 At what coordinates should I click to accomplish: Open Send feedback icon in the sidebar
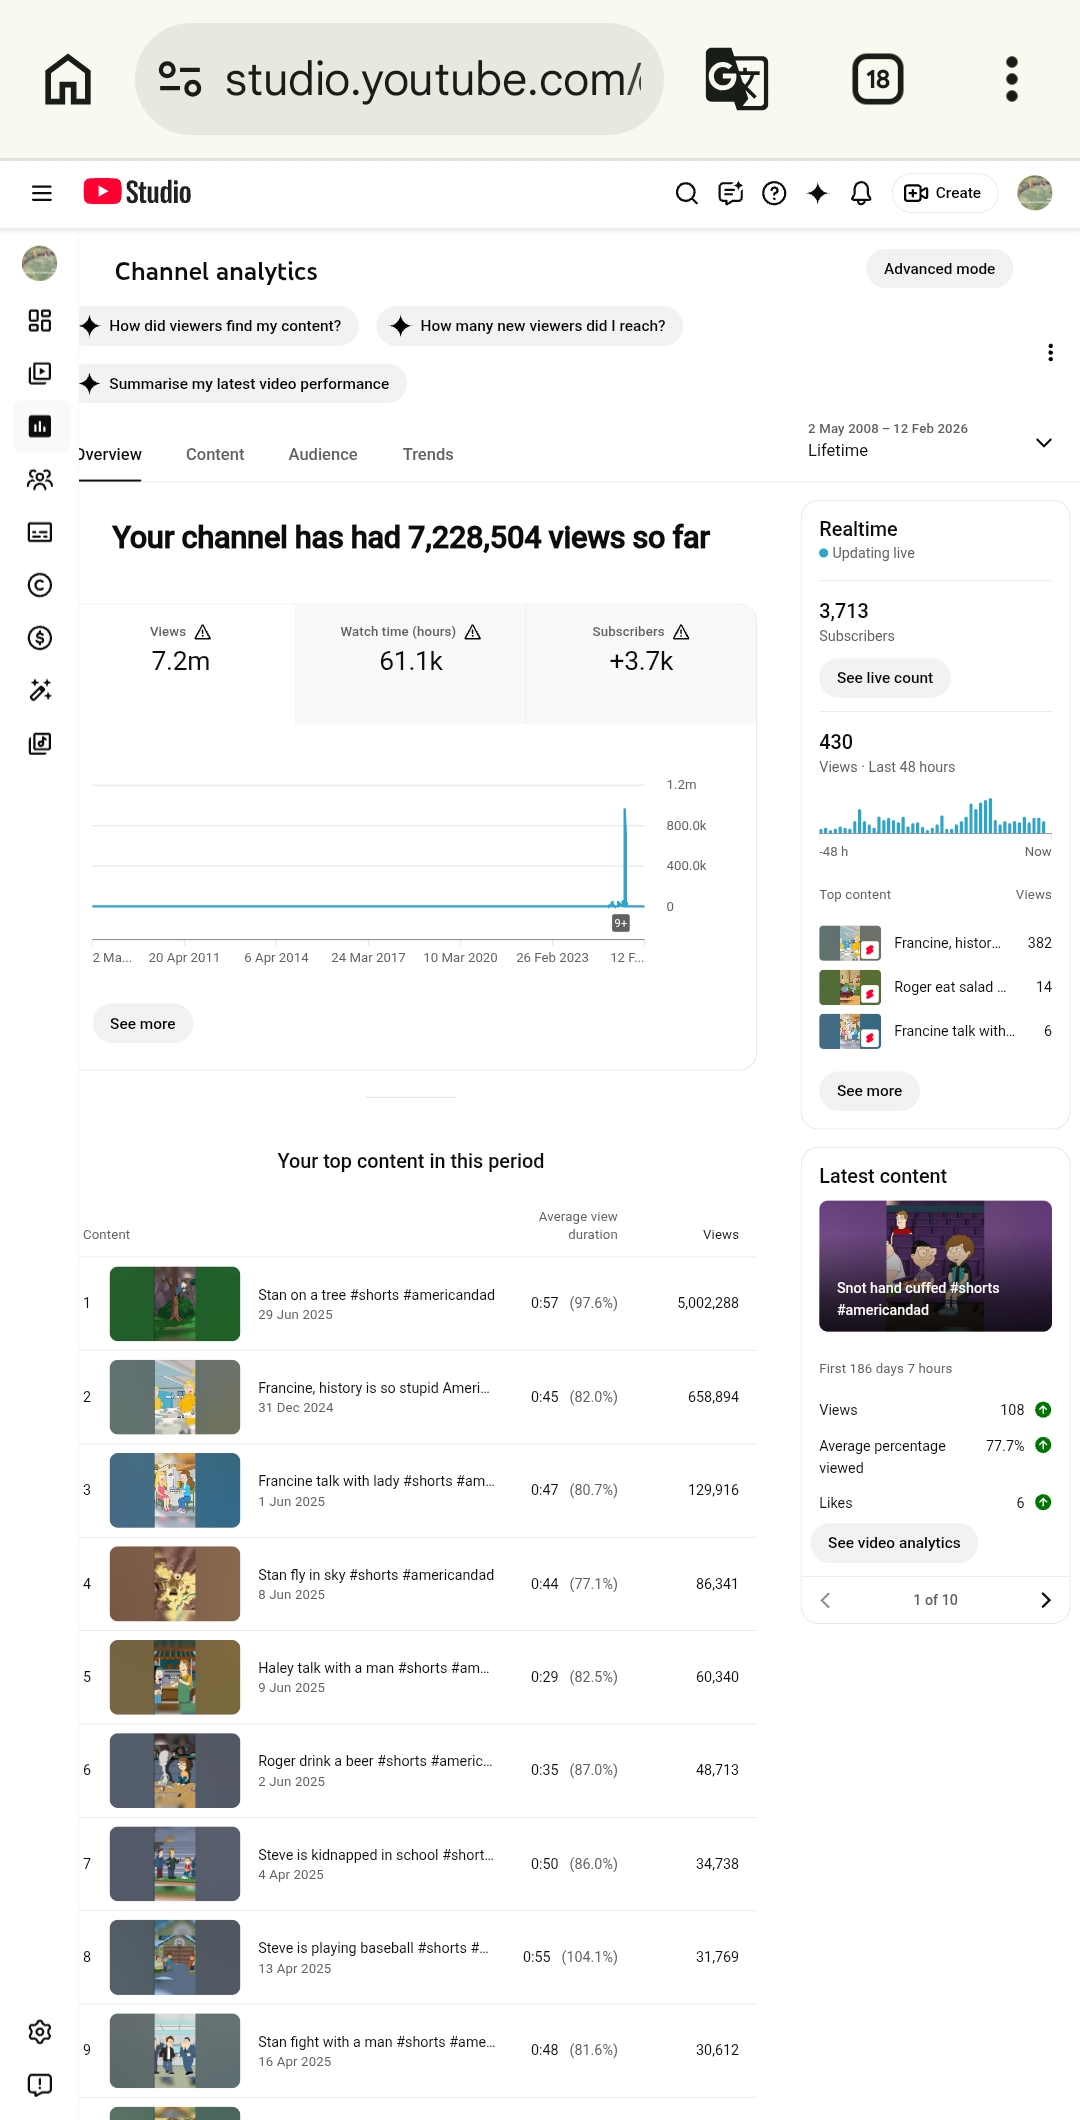tap(40, 2085)
